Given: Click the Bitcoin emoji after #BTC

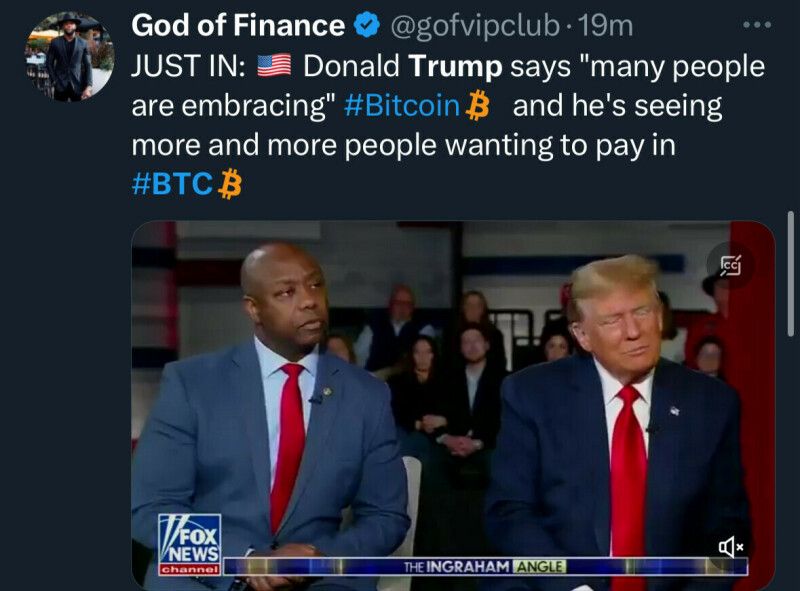Looking at the screenshot, I should tap(231, 185).
